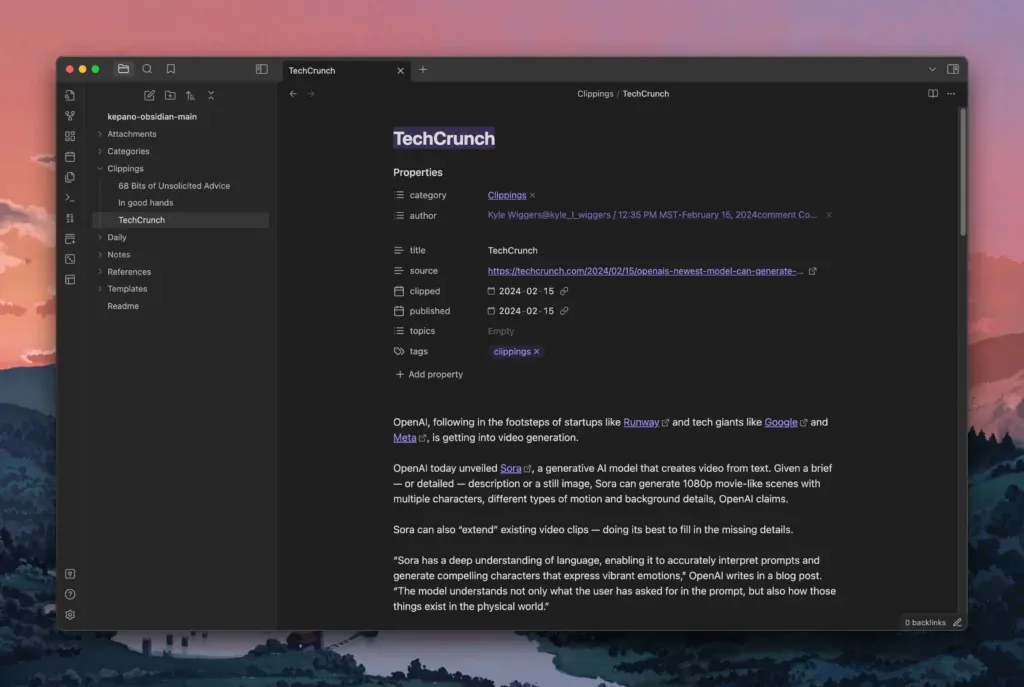Open more options menu for note
Viewport: 1024px width, 687px height.
(951, 93)
